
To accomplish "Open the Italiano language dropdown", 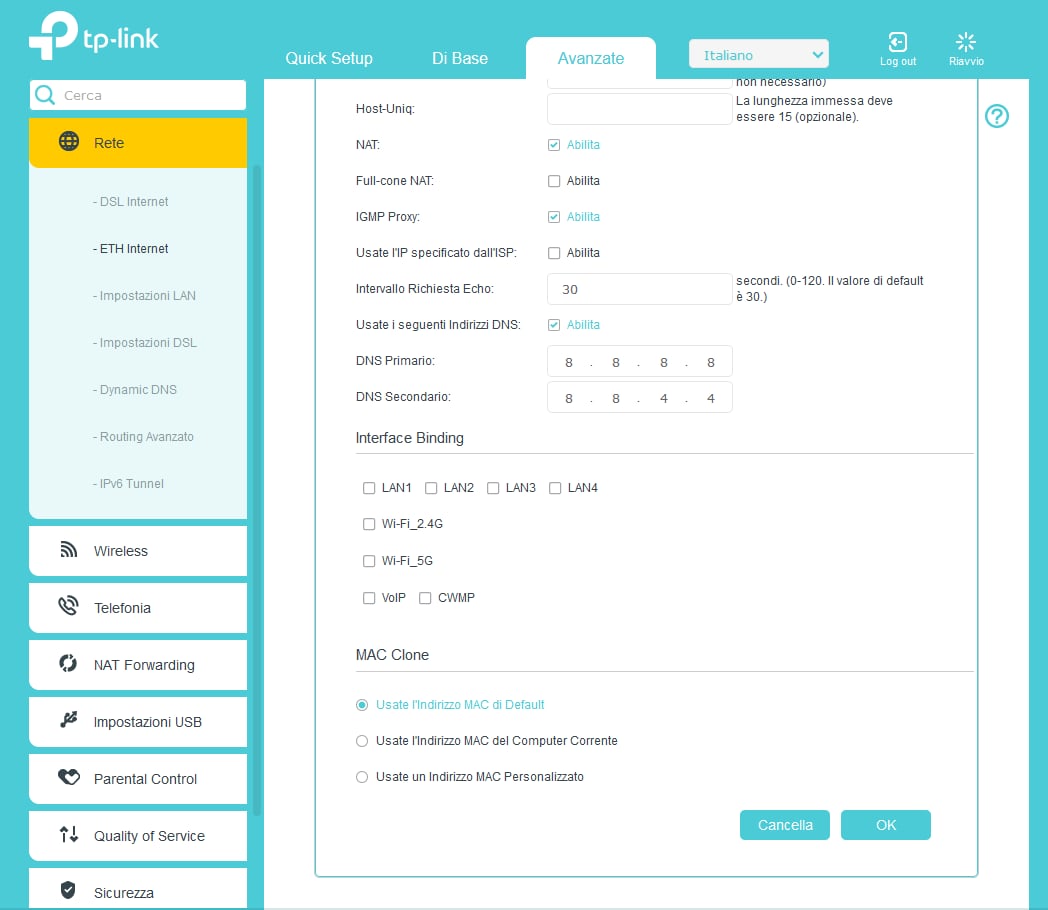I will (759, 55).
